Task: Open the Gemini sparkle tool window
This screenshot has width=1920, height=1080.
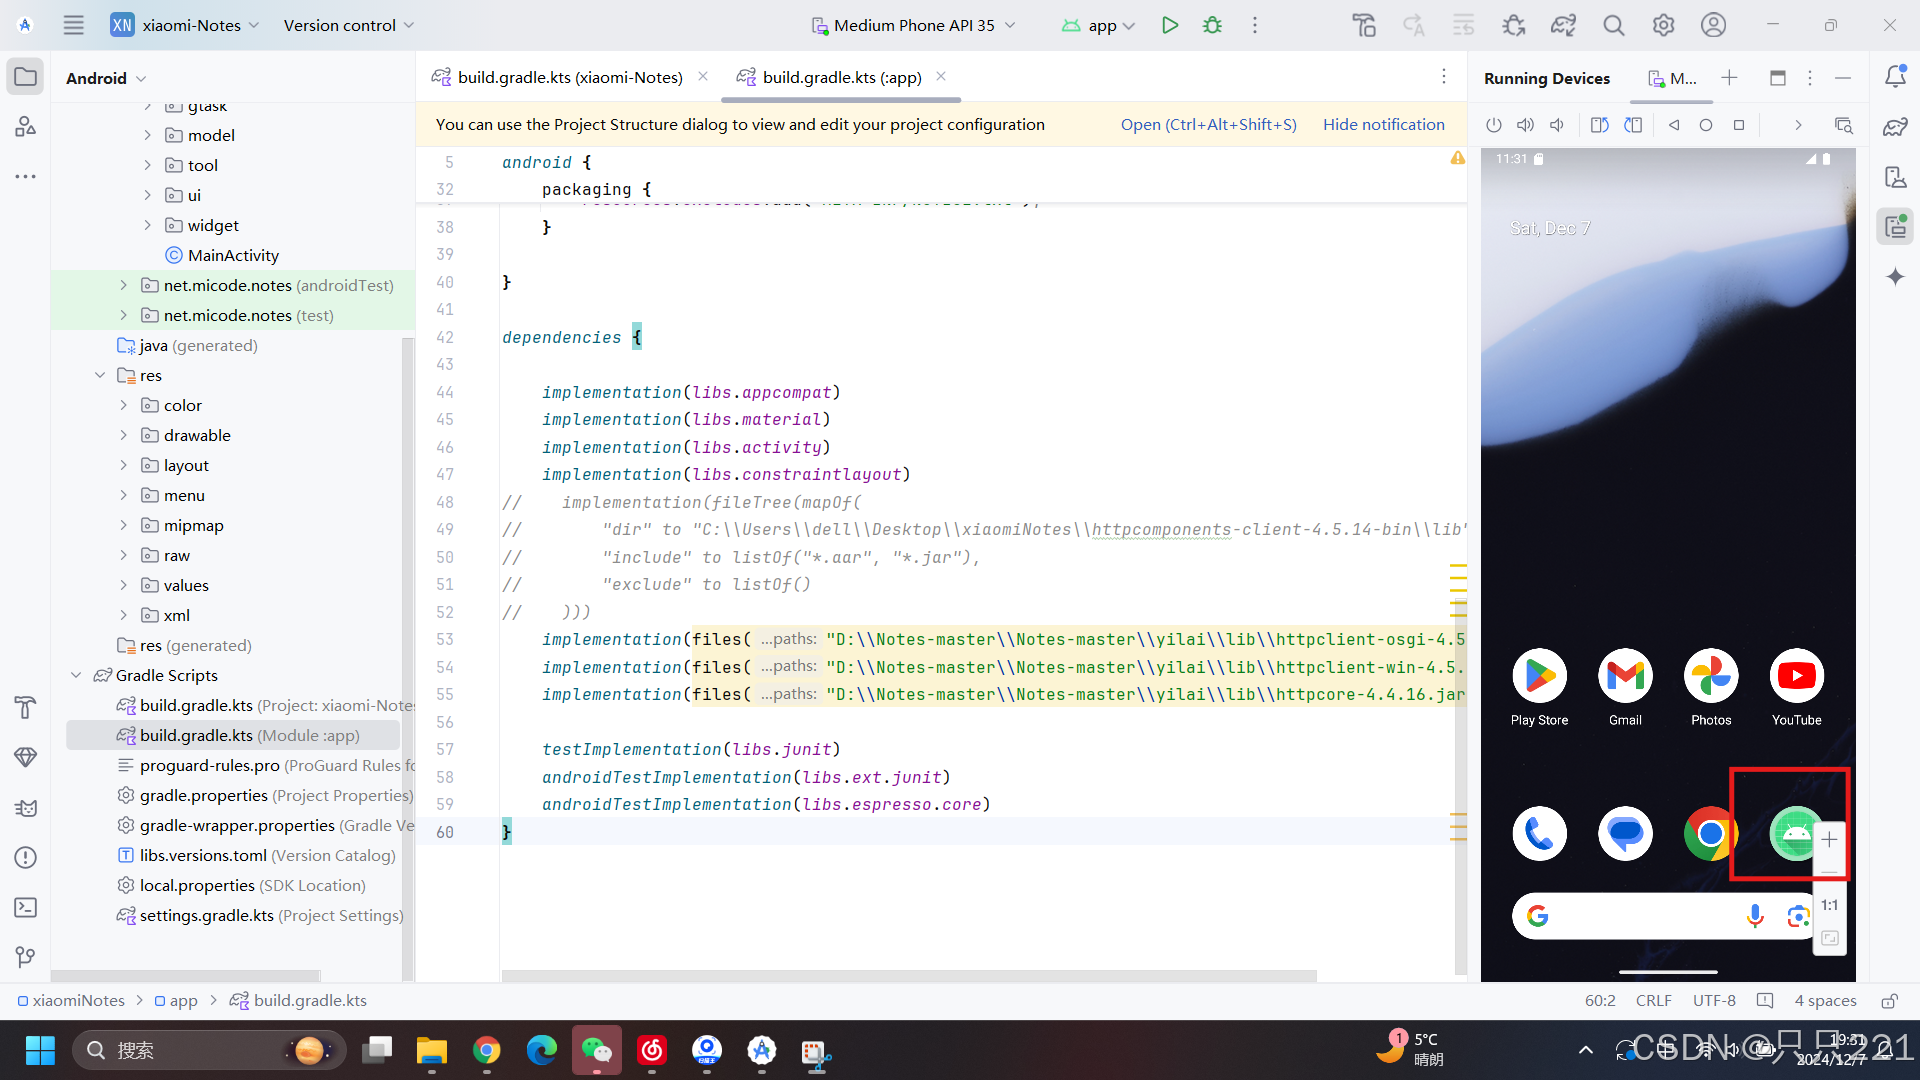Action: coord(1895,277)
